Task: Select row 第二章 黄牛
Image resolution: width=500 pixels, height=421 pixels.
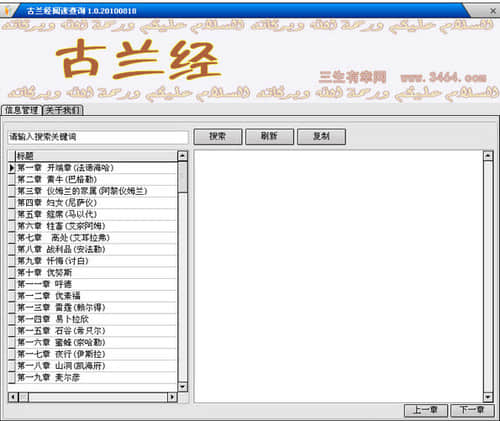Action: pos(96,179)
